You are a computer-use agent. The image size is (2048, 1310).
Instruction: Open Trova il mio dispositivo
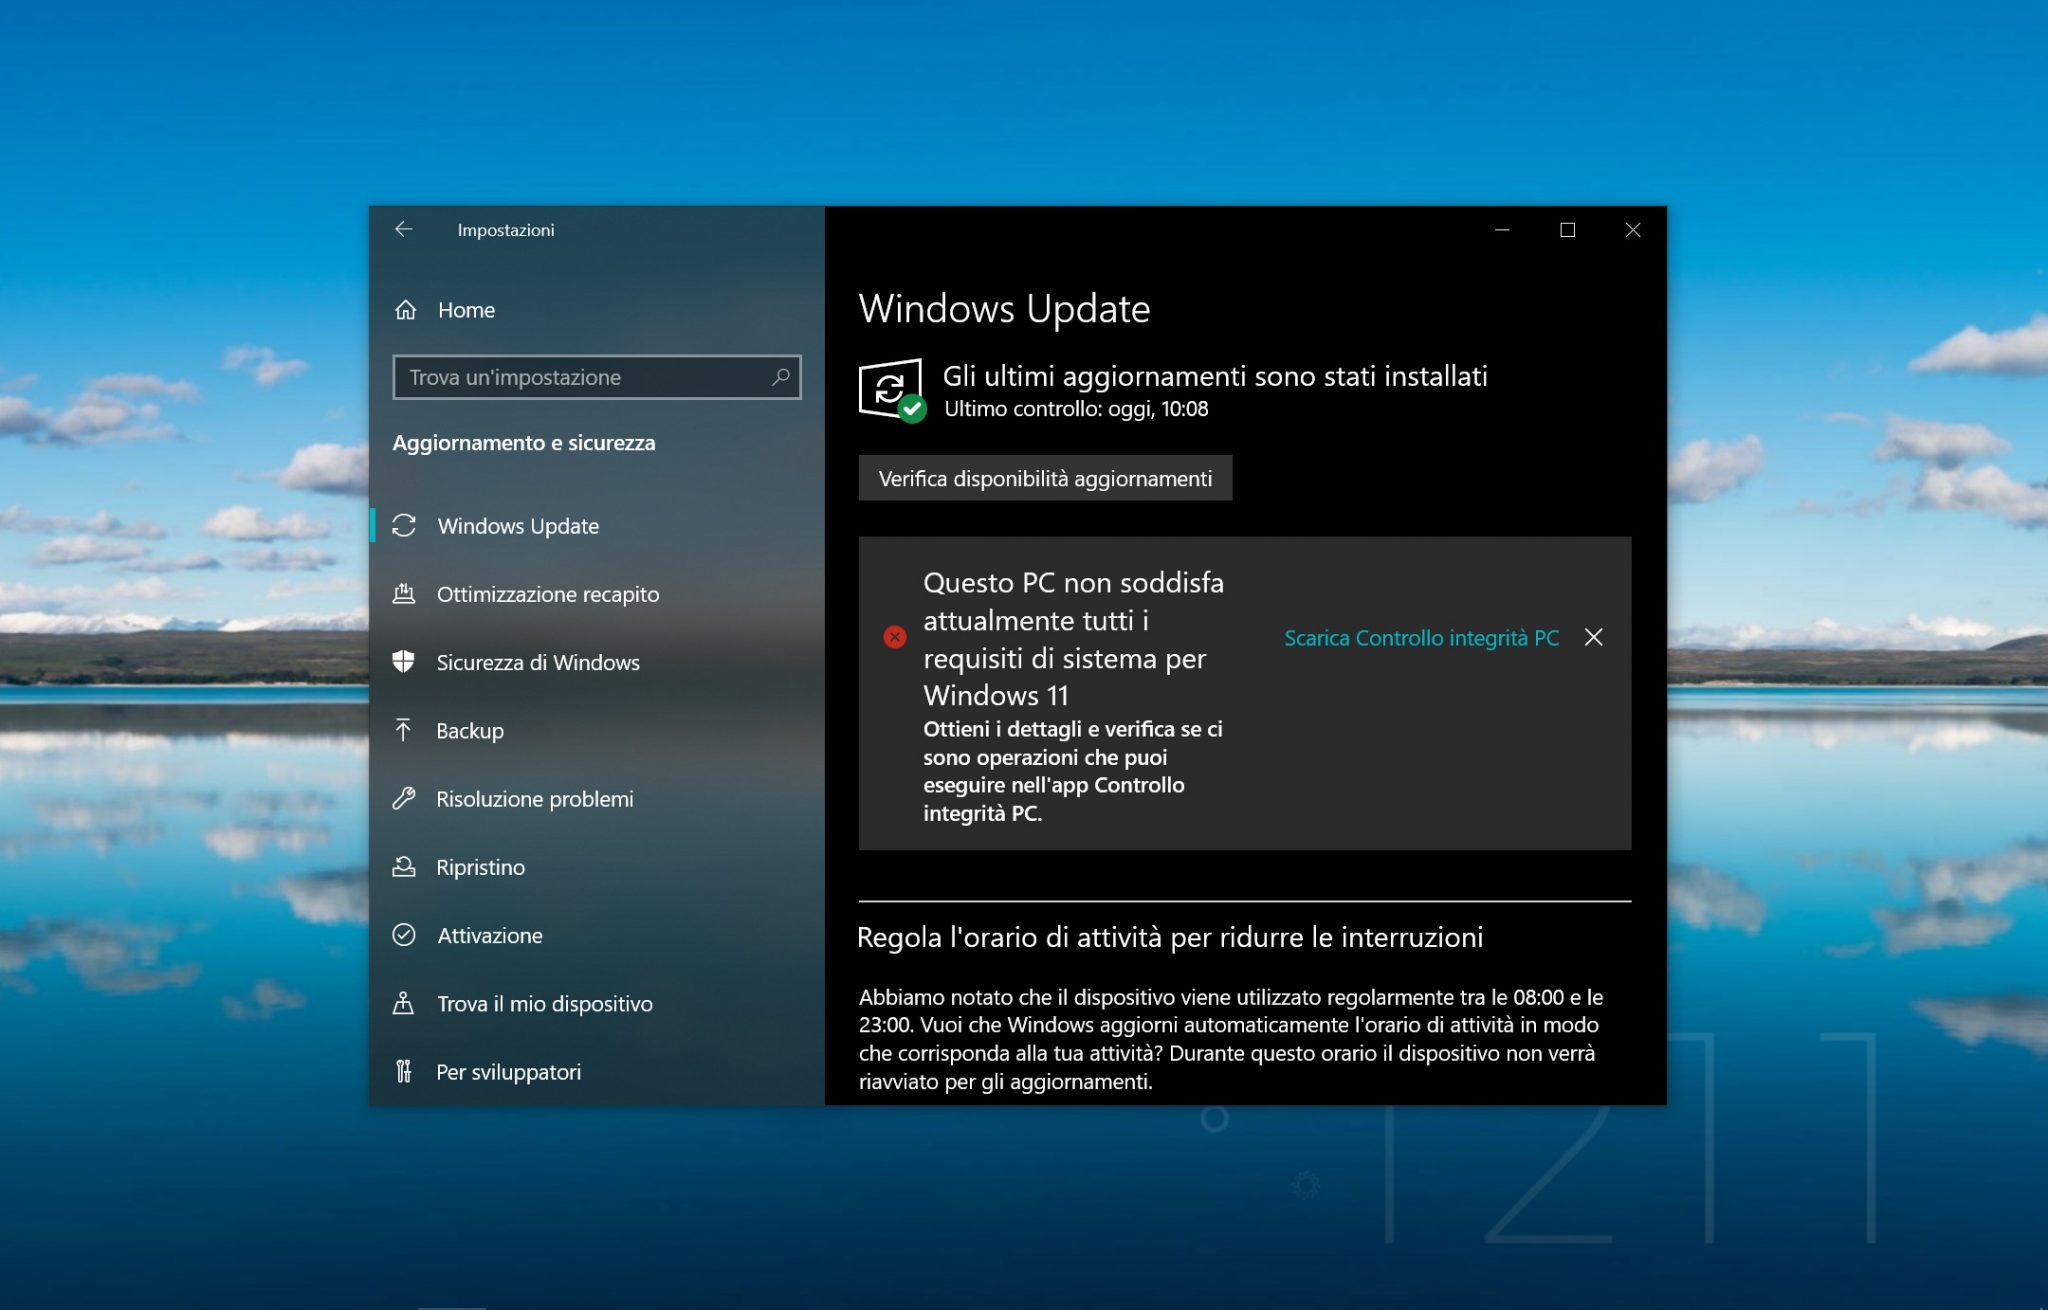click(x=597, y=1003)
